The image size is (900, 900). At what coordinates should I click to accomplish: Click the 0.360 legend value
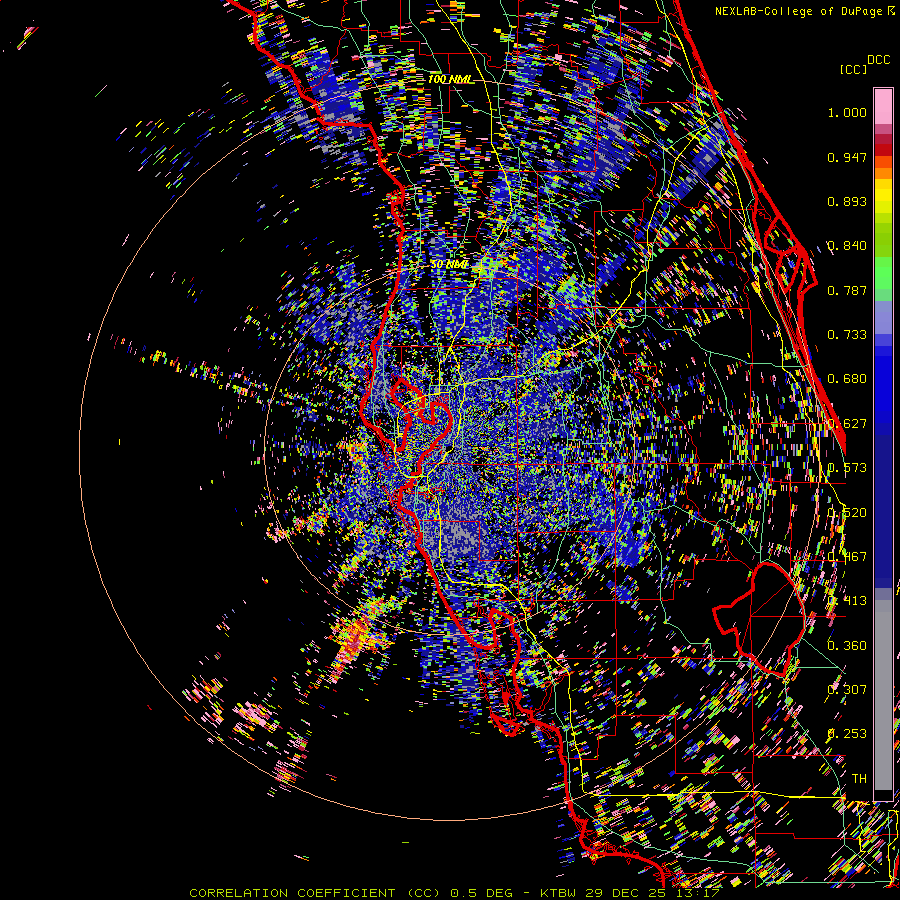[x=847, y=645]
